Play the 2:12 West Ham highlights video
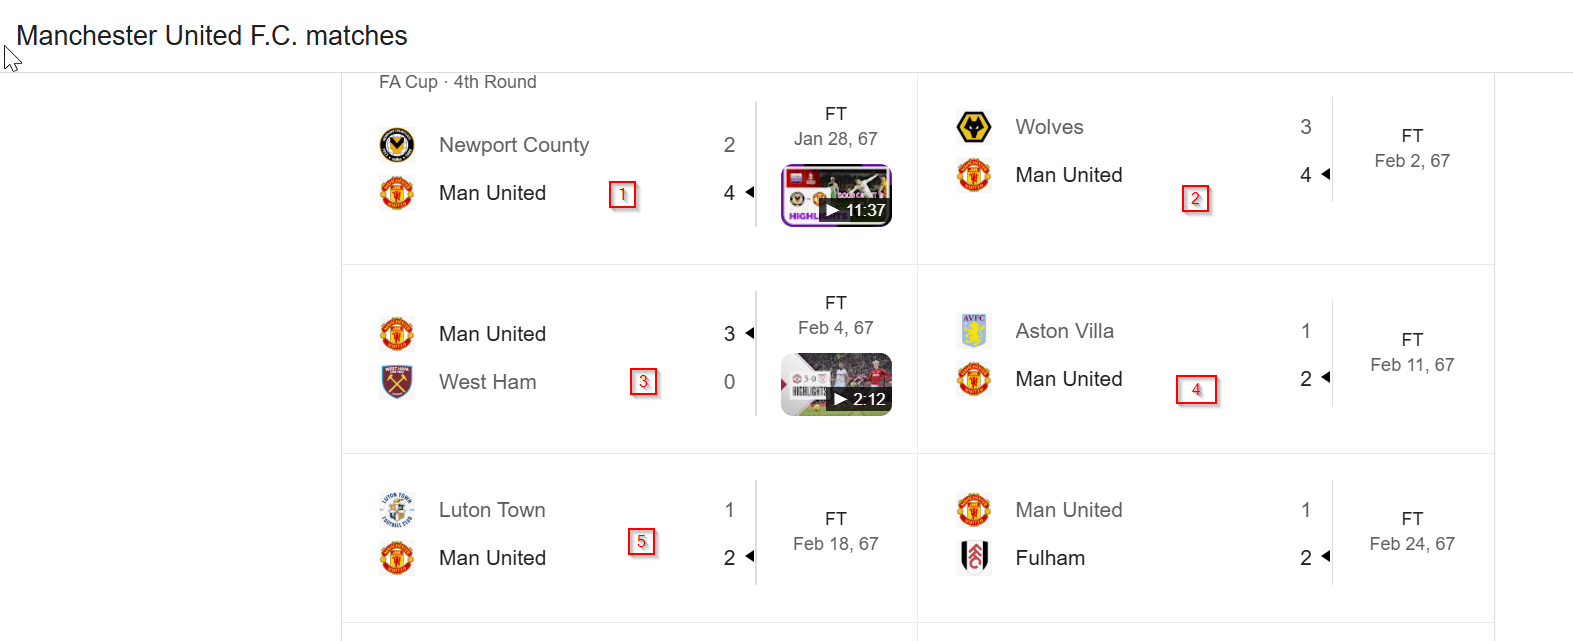1573x641 pixels. coord(836,385)
